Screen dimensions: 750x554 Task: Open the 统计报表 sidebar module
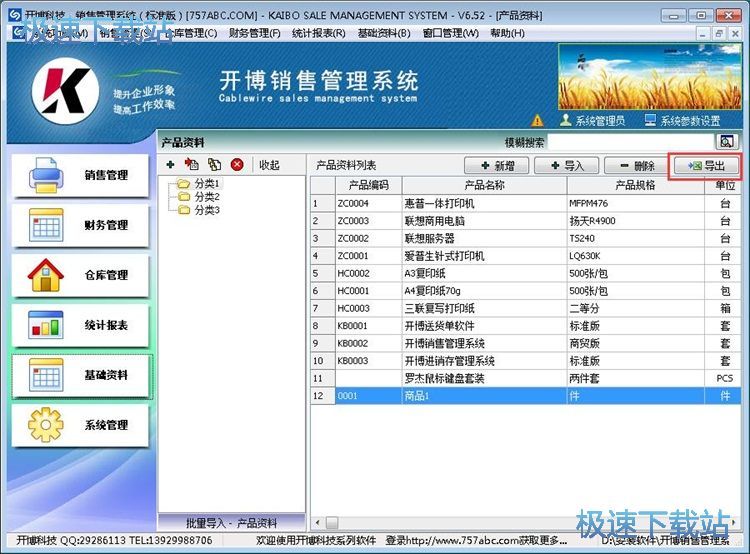[80, 325]
